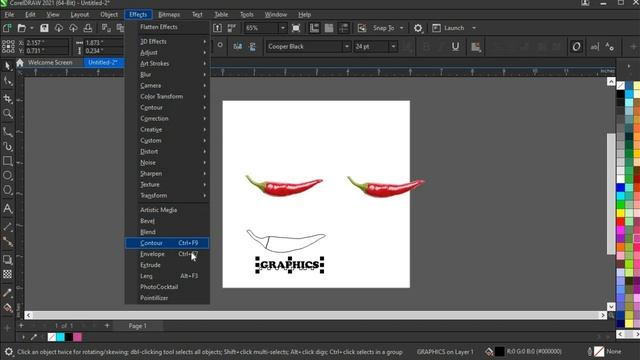The image size is (640, 360).
Task: Select the Transparency checkerboard tool
Action: [x=7, y=274]
